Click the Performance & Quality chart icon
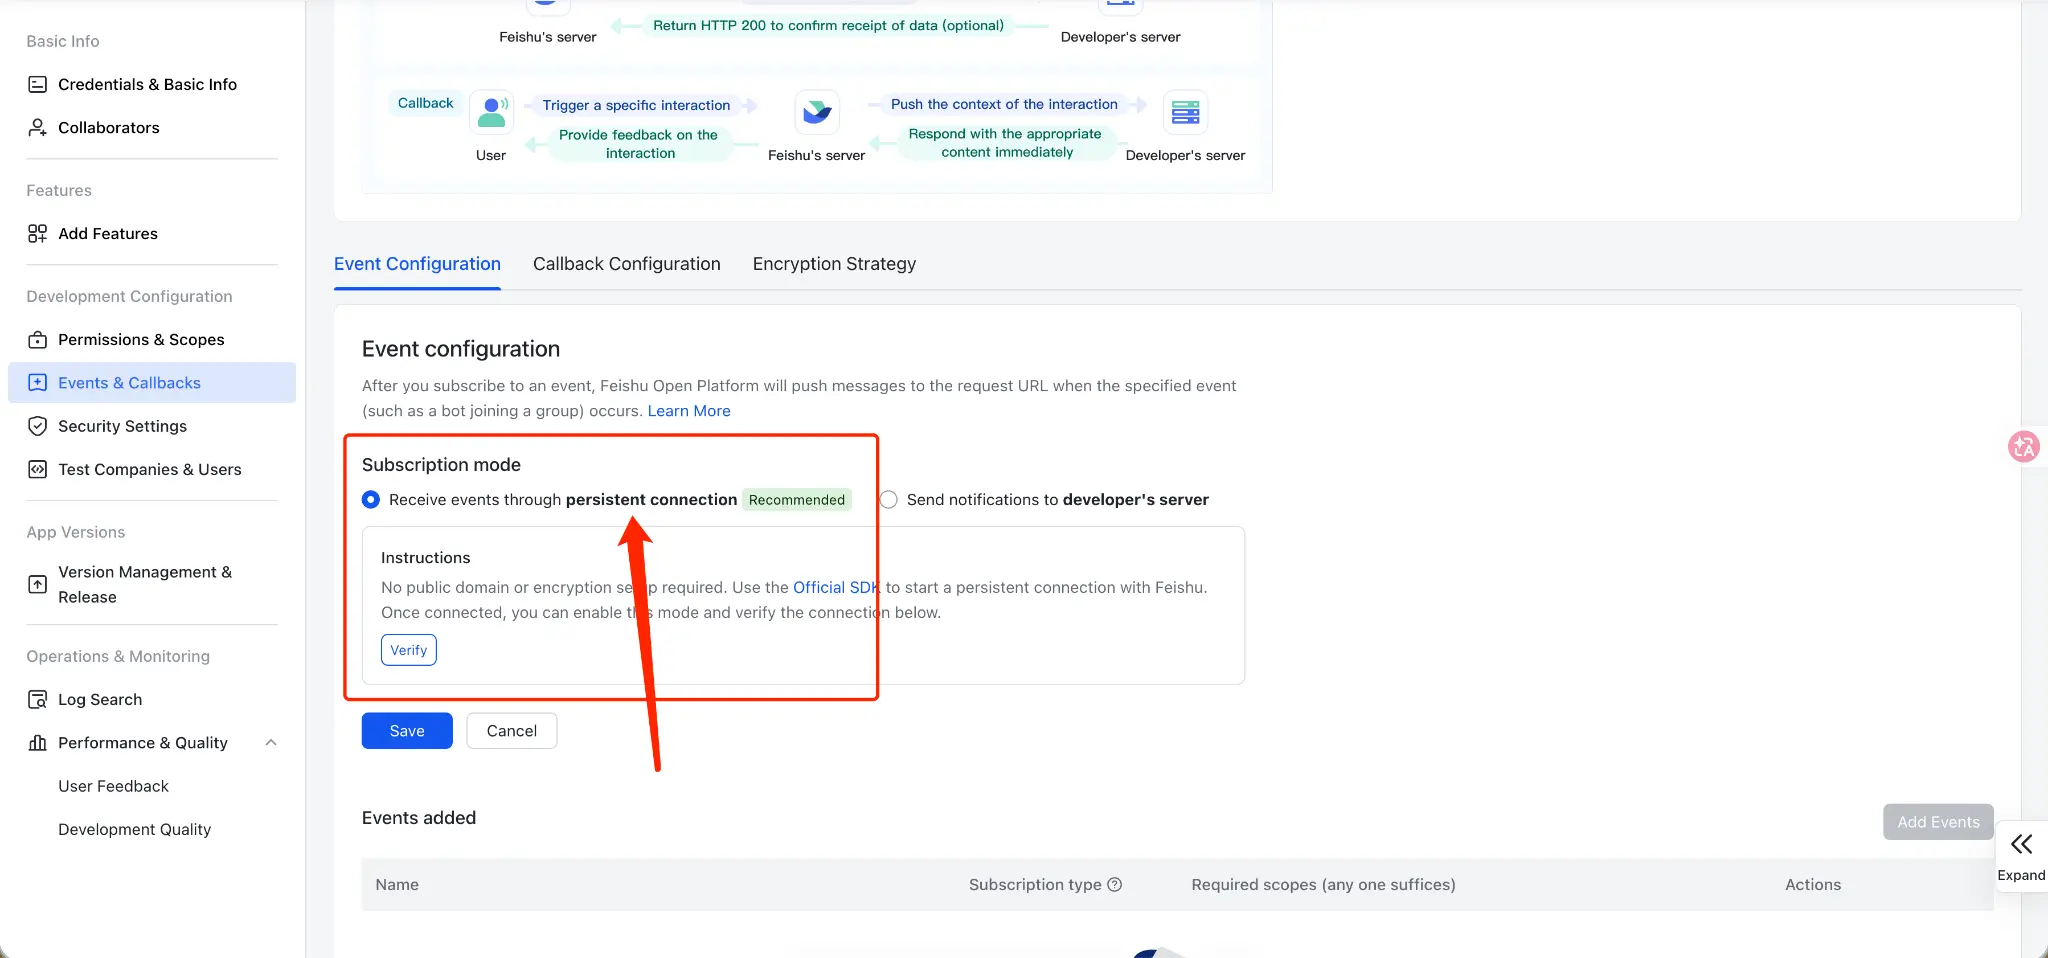The height and width of the screenshot is (958, 2048). point(37,742)
